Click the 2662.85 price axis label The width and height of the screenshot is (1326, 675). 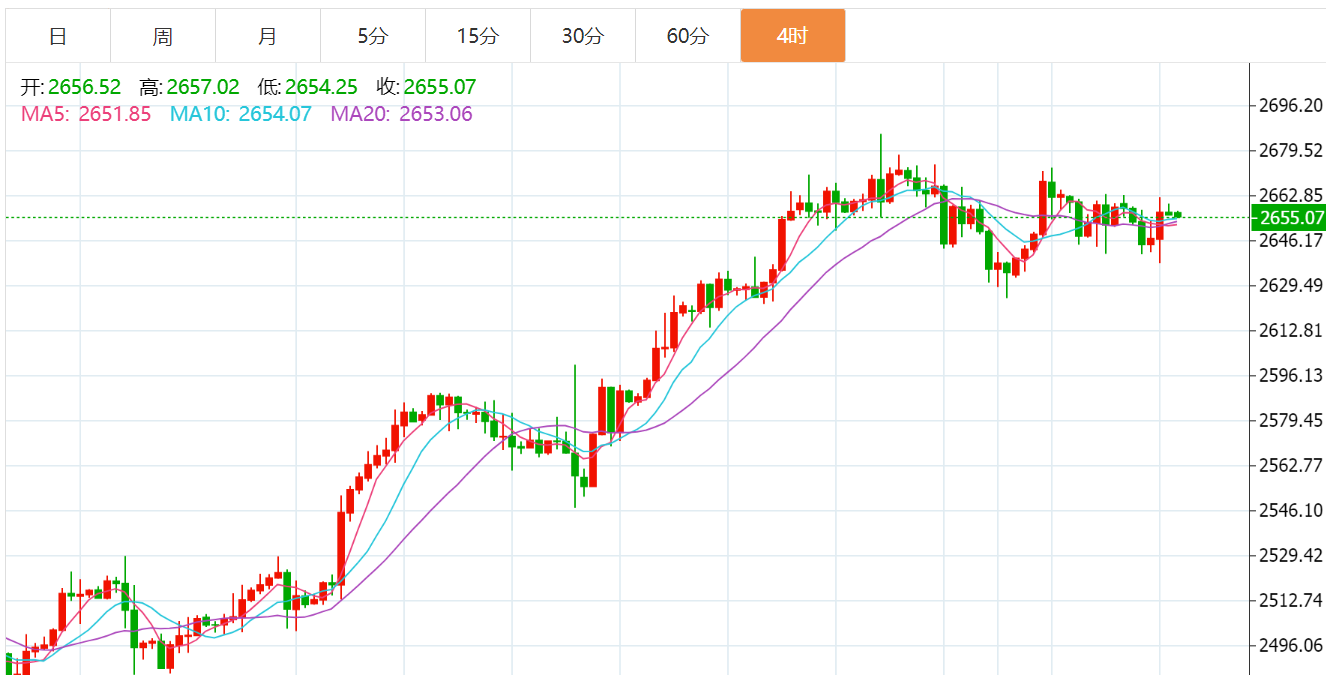(x=1291, y=195)
